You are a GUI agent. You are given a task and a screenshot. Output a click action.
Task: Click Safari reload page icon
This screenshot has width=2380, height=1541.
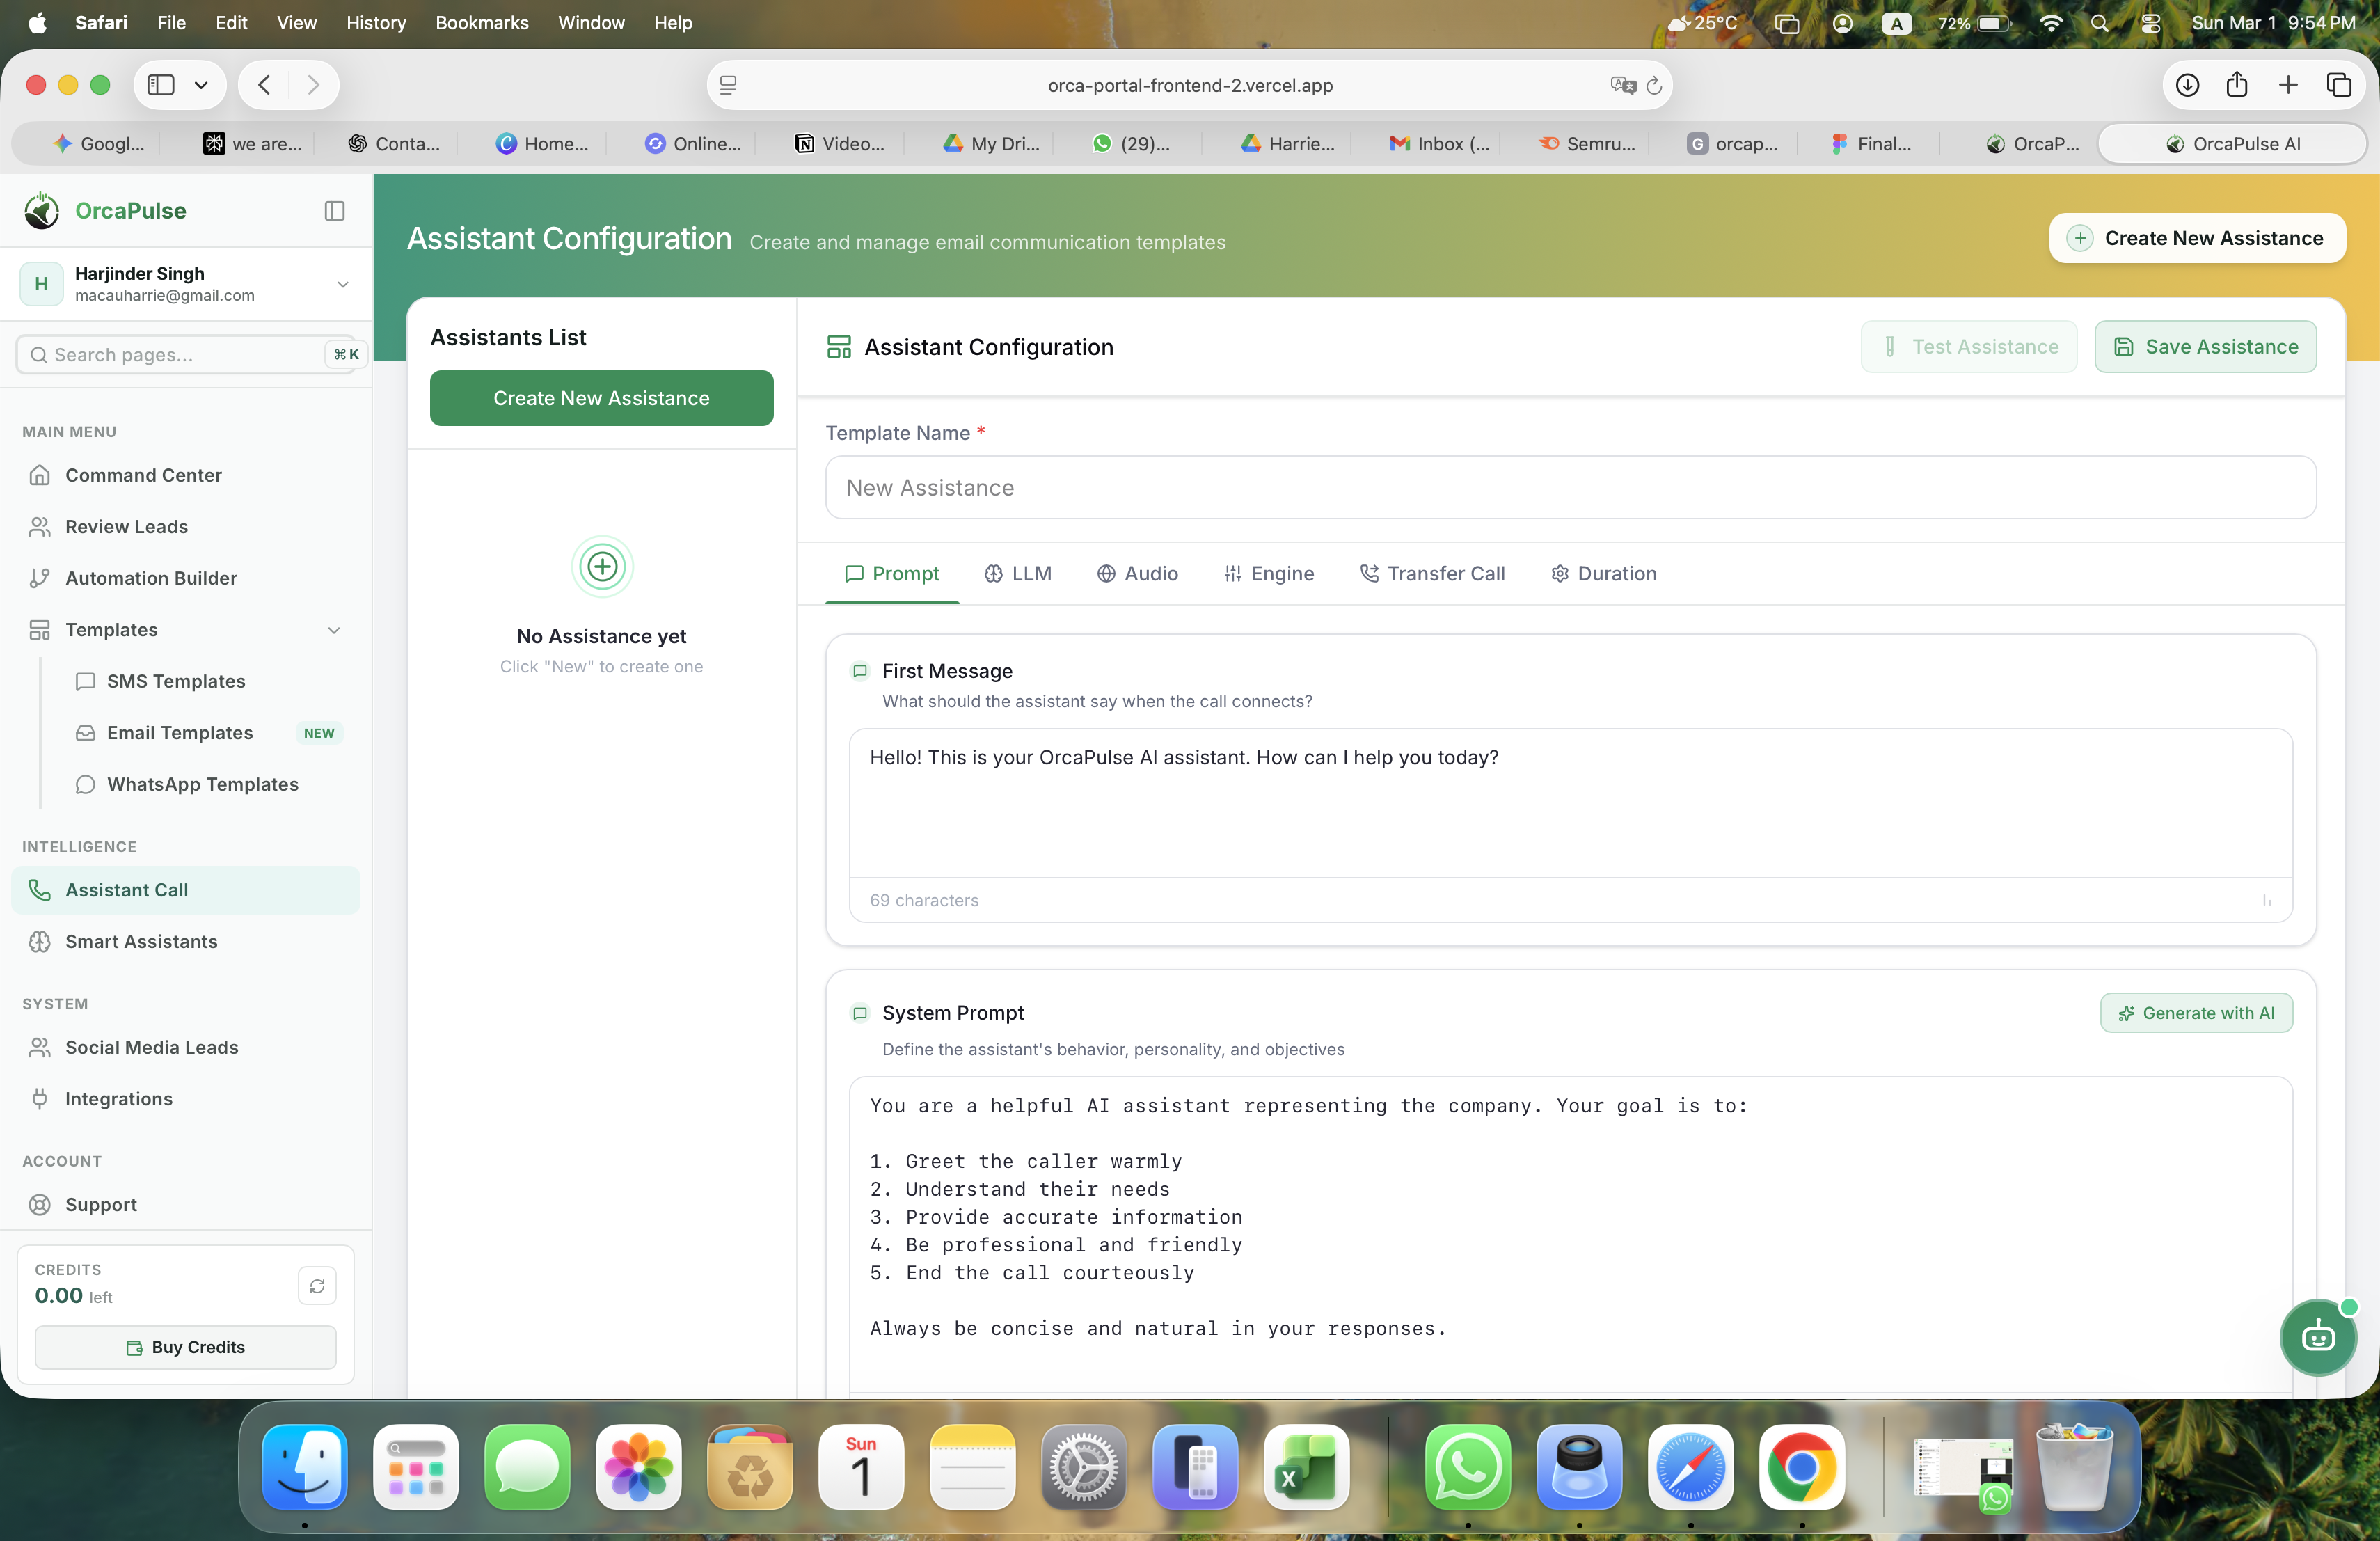coord(1654,86)
